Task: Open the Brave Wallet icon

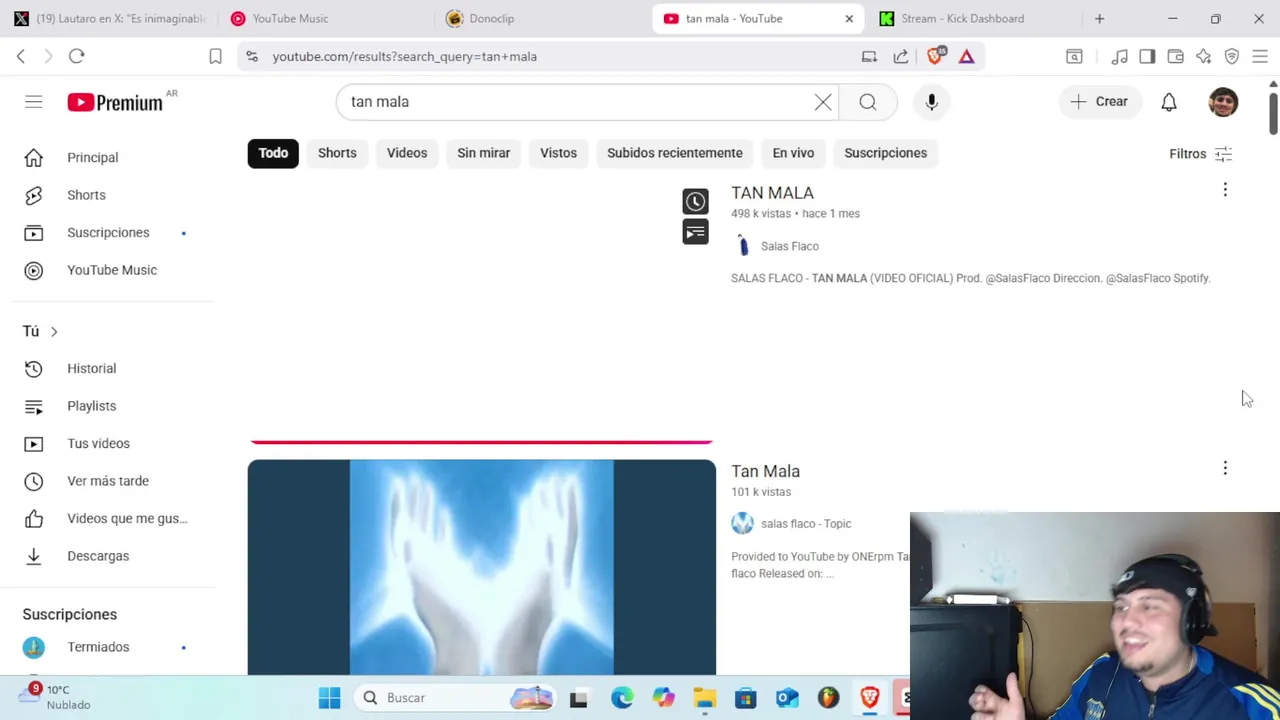Action: (1176, 57)
